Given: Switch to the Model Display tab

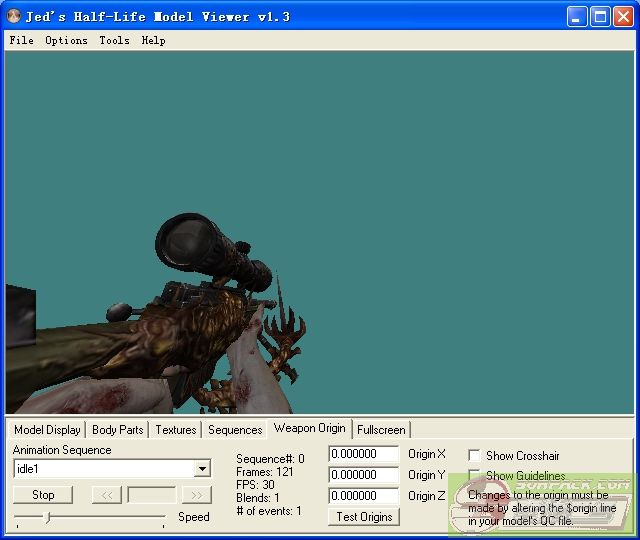Looking at the screenshot, I should tap(47, 430).
